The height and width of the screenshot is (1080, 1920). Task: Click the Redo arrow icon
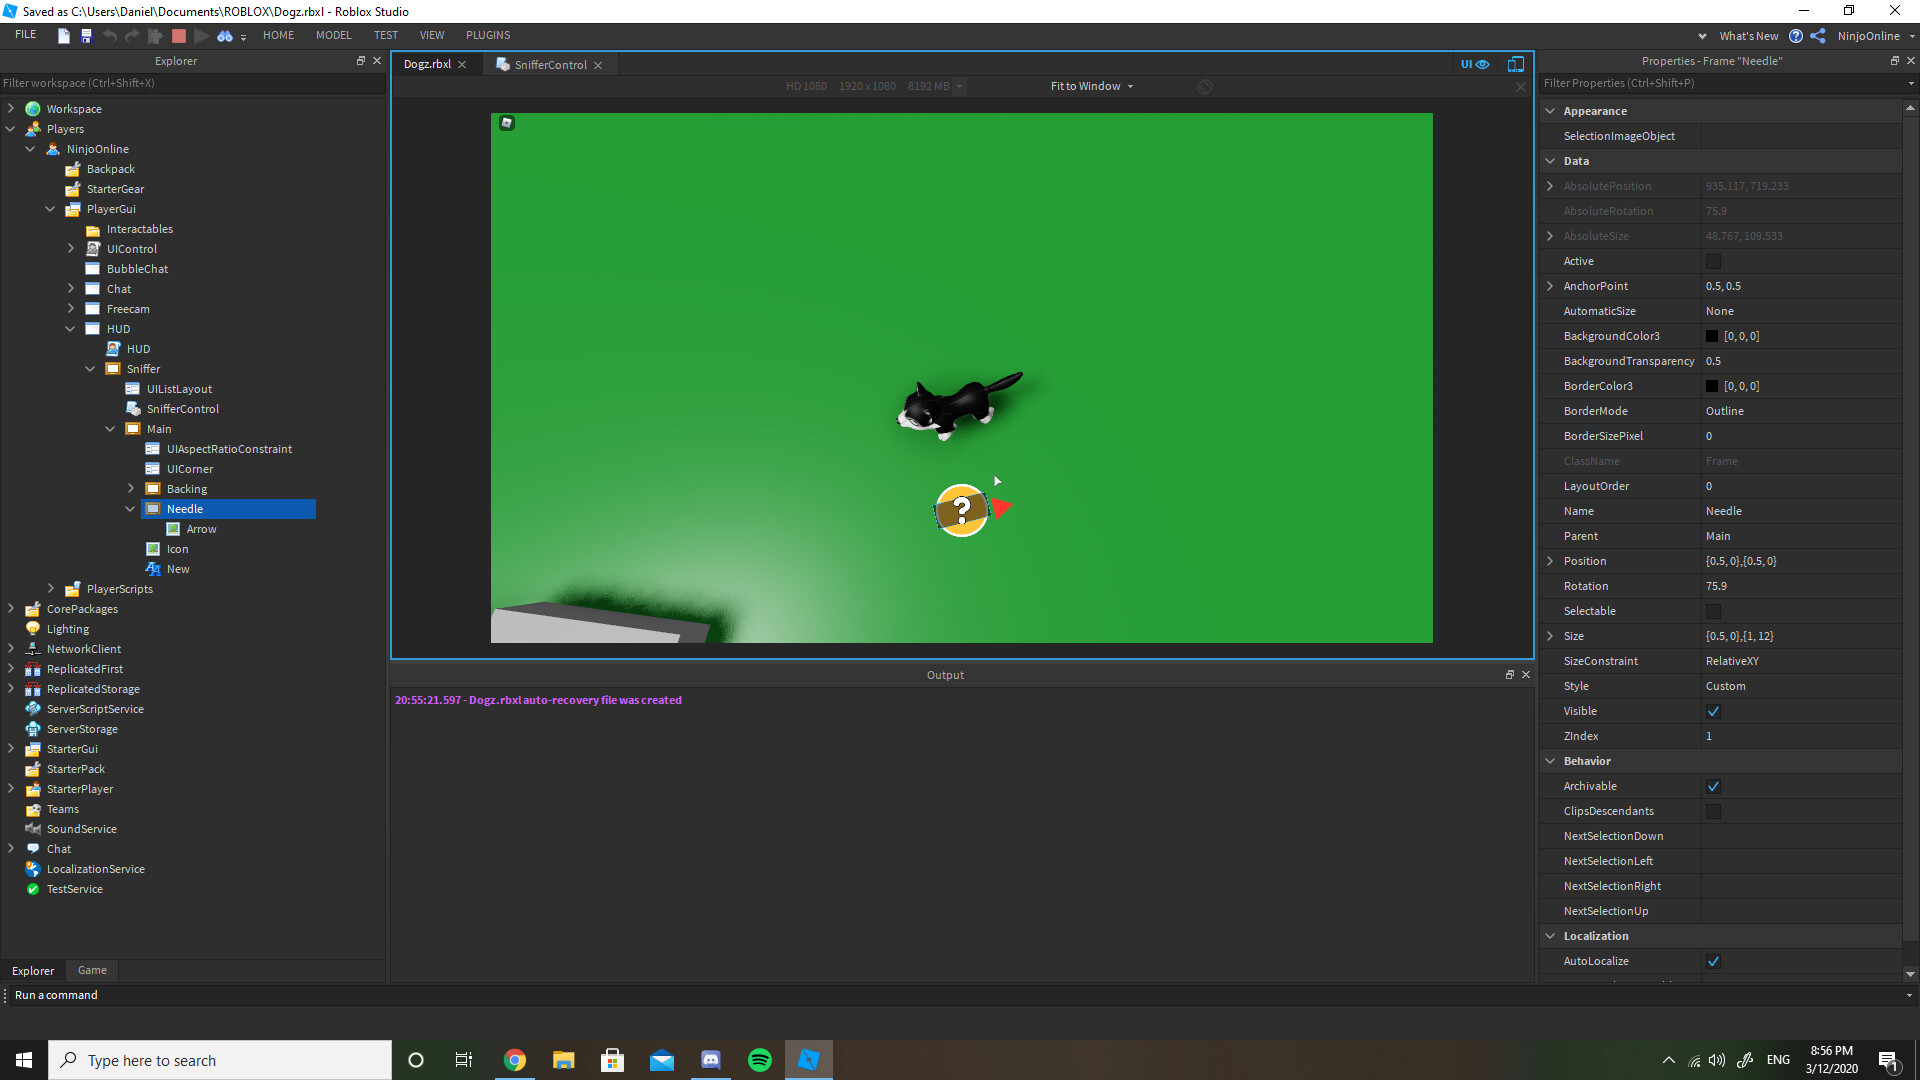(132, 35)
